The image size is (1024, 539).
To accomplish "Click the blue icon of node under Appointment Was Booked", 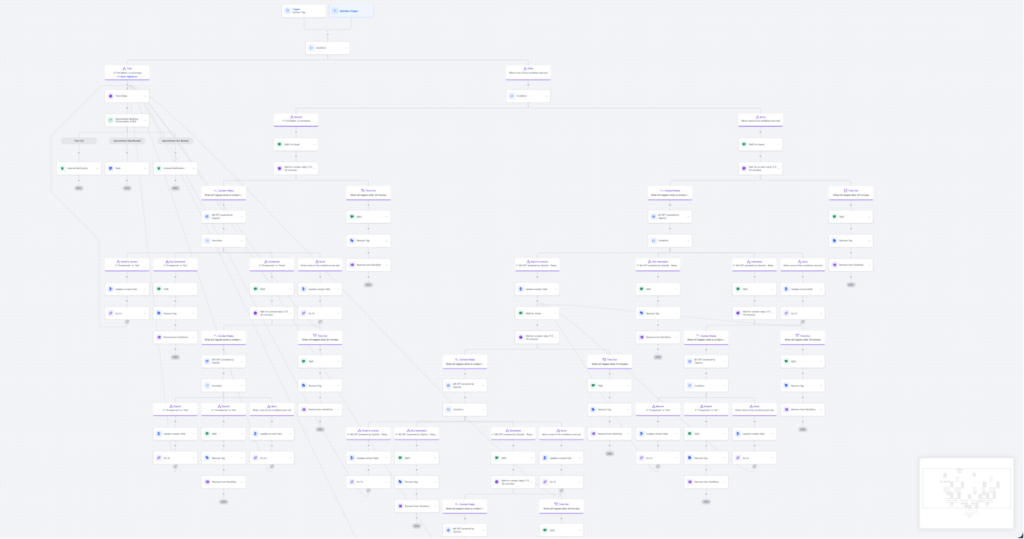I will [111, 168].
